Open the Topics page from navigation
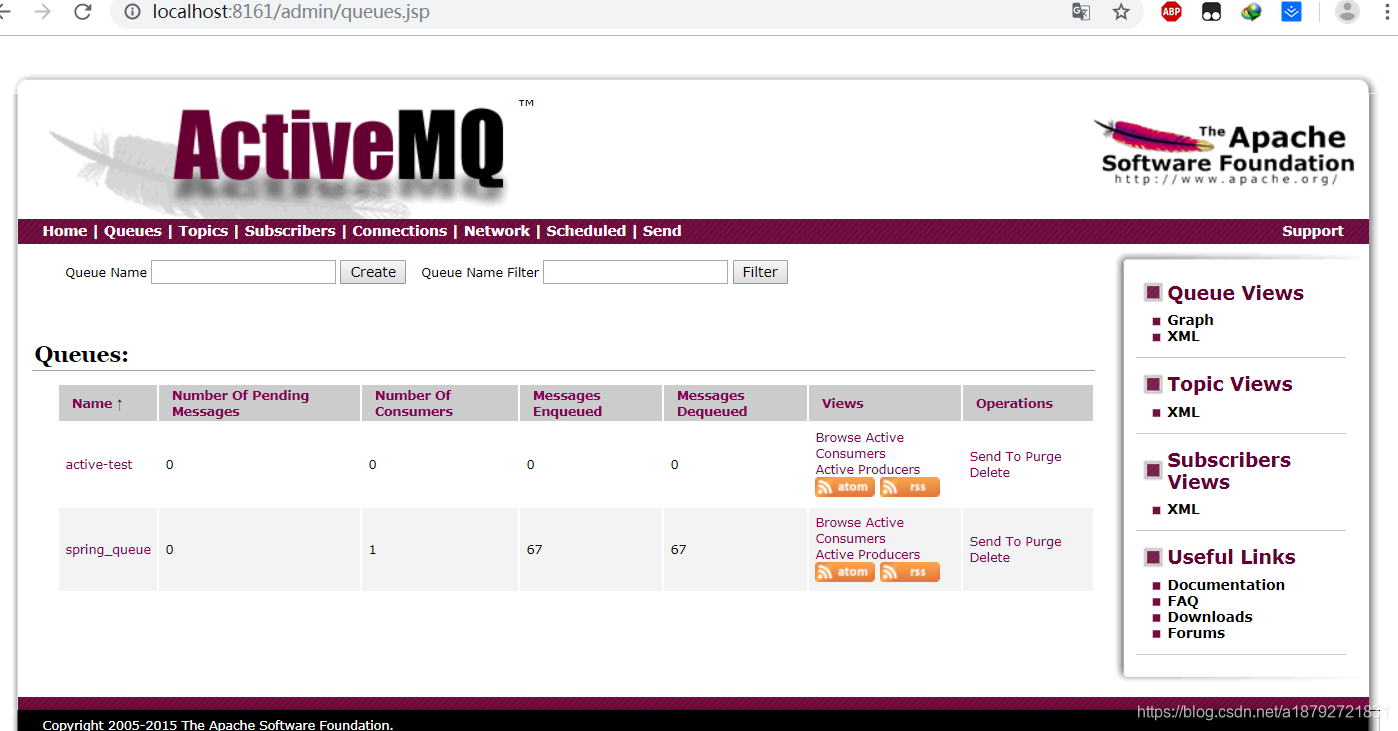 (203, 231)
